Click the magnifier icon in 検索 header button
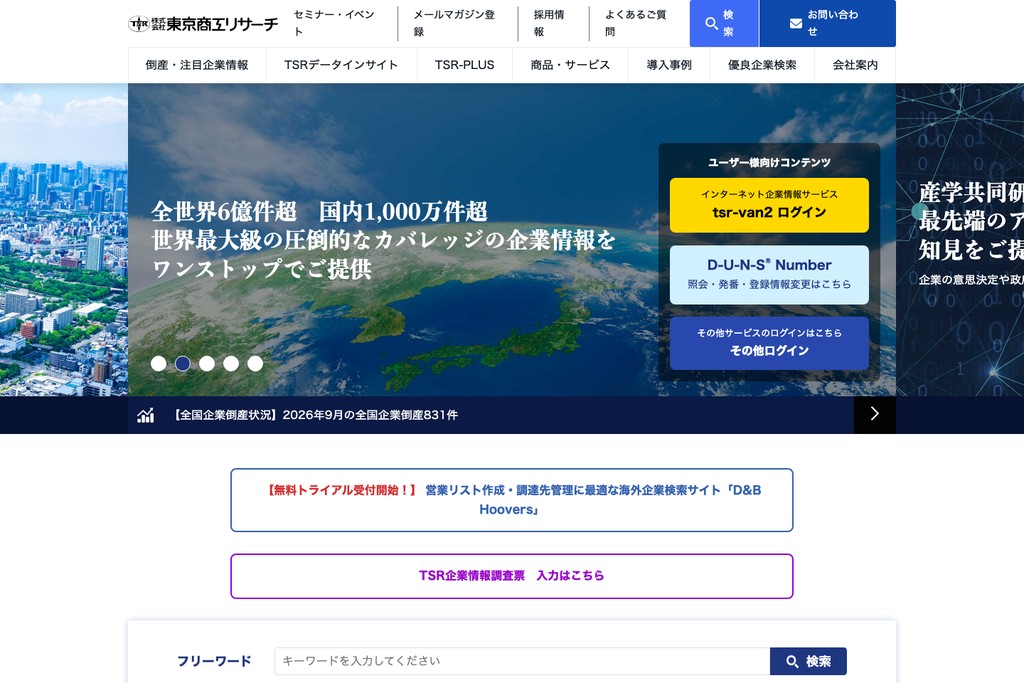 pyautogui.click(x=711, y=24)
